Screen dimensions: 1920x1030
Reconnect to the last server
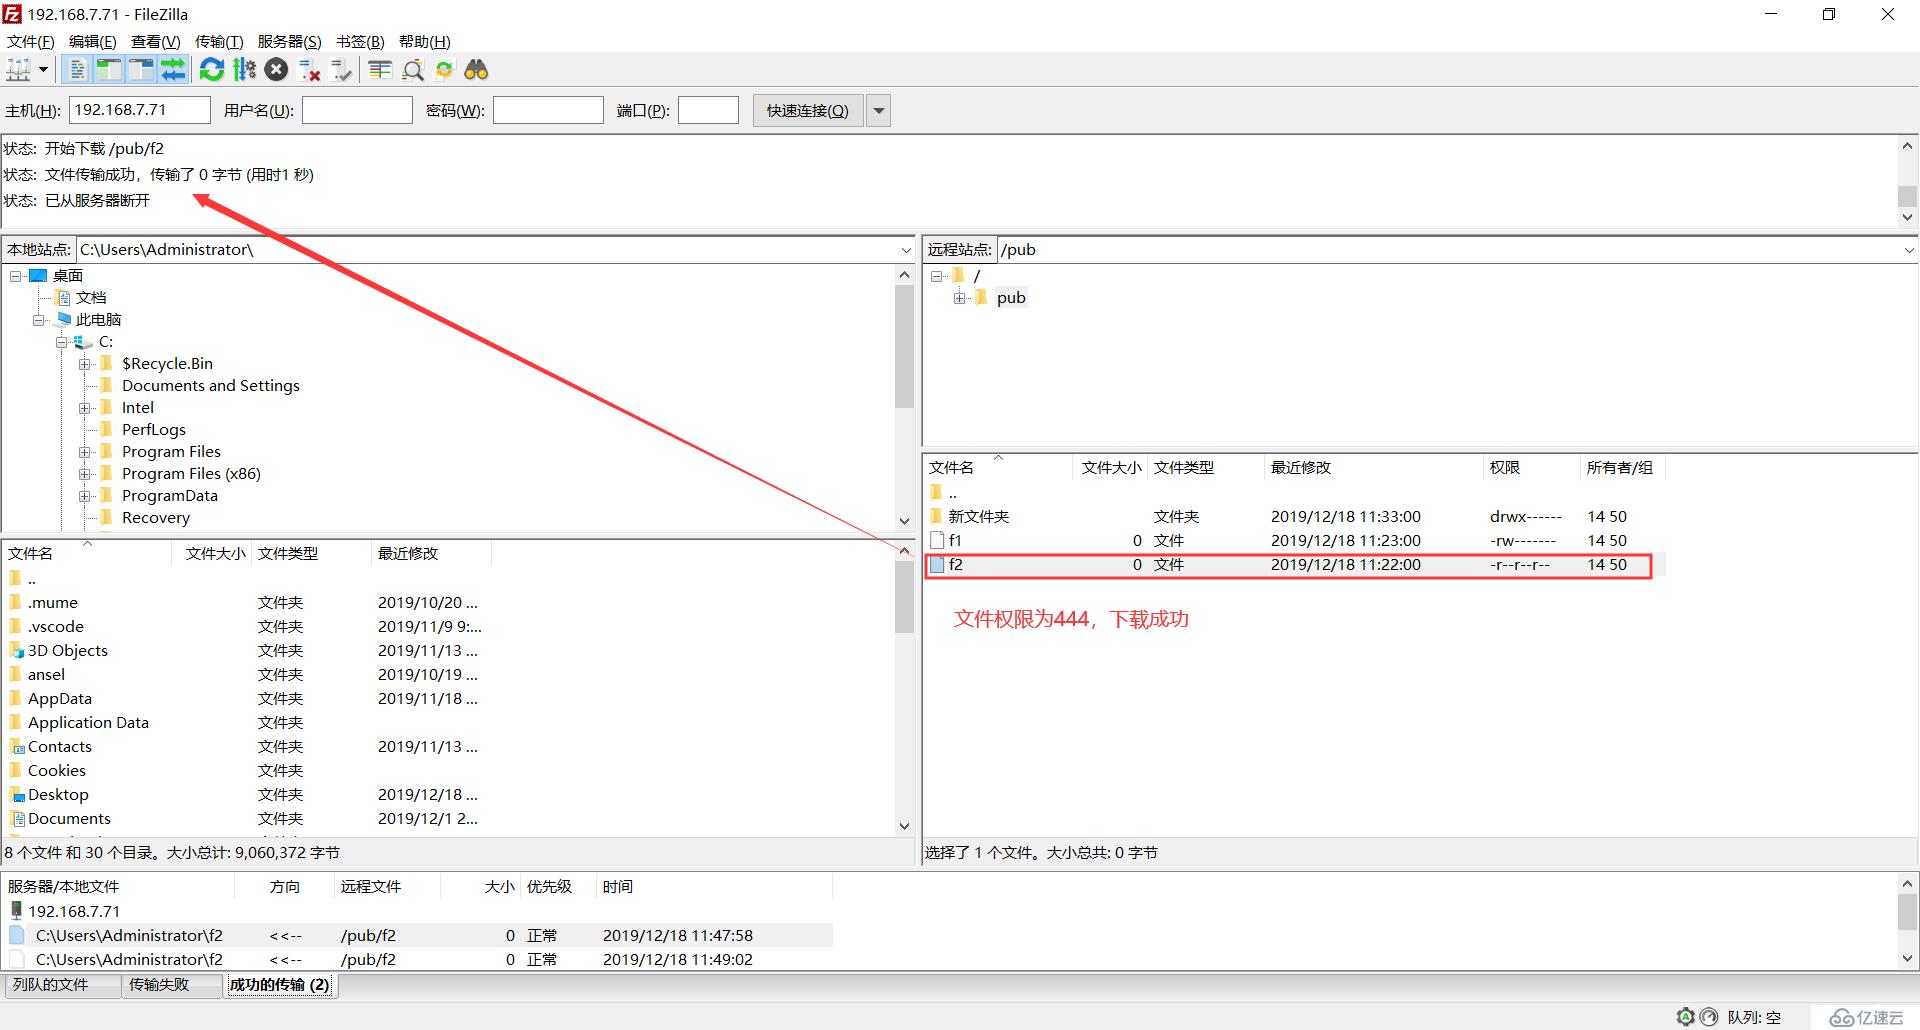pos(341,70)
